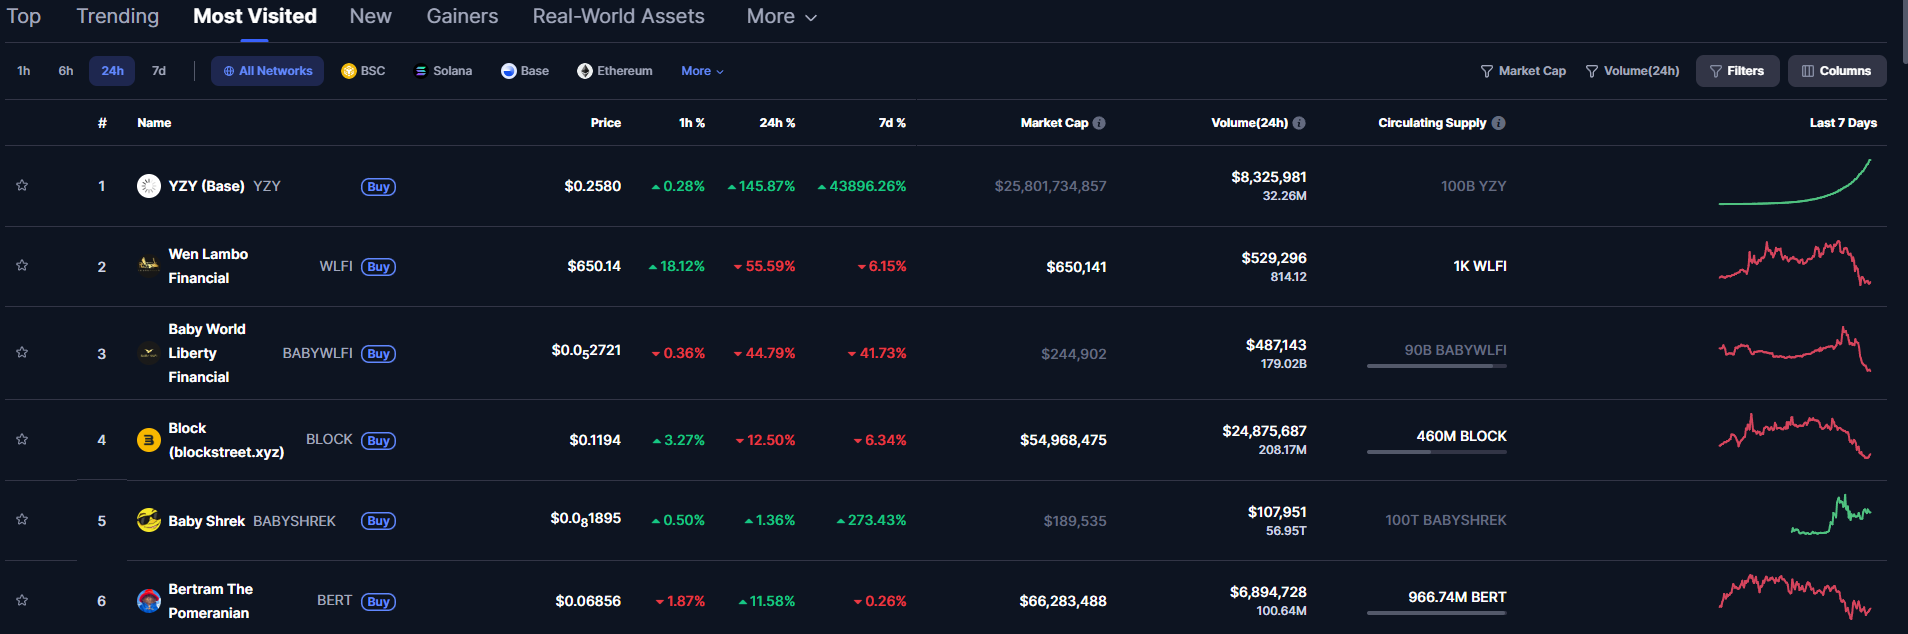This screenshot has width=1908, height=634.
Task: Click BERT circulating supply progress bar
Action: 1436,613
